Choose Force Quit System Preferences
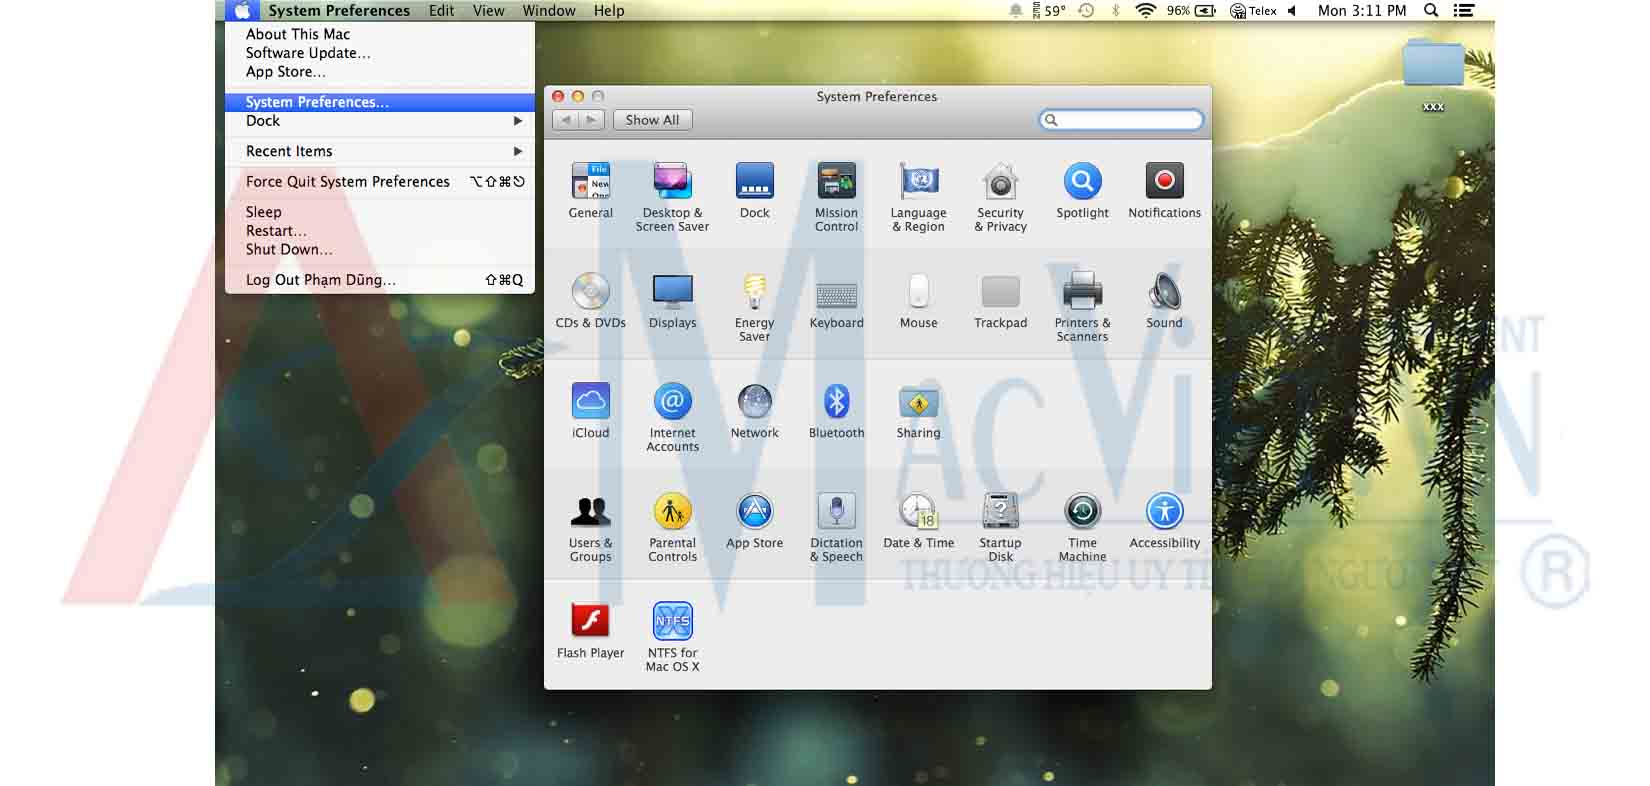The height and width of the screenshot is (786, 1650). tap(380, 181)
